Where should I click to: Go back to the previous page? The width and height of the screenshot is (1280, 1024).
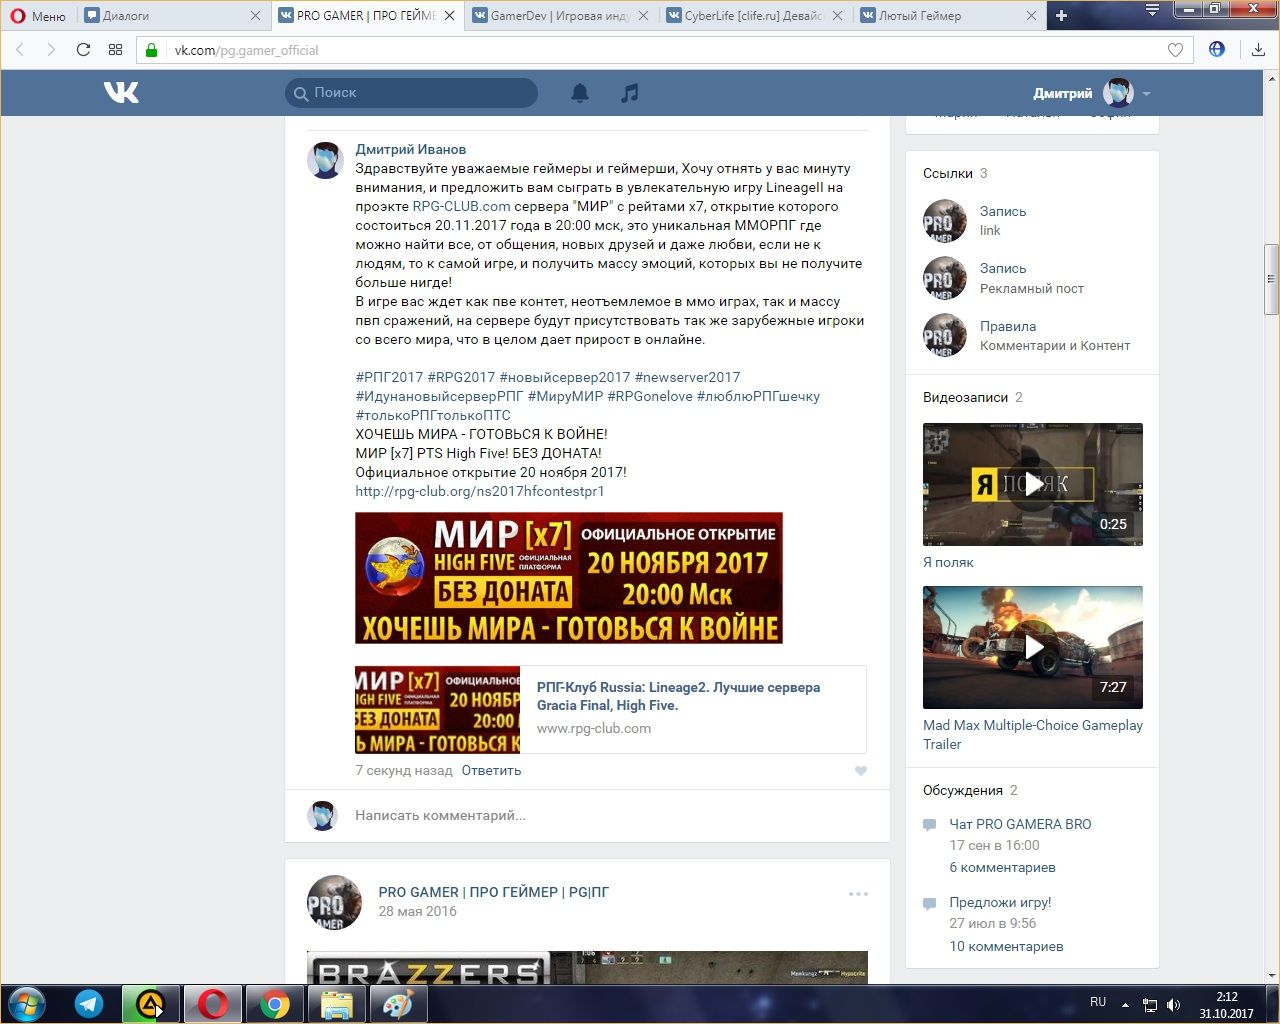[x=20, y=50]
